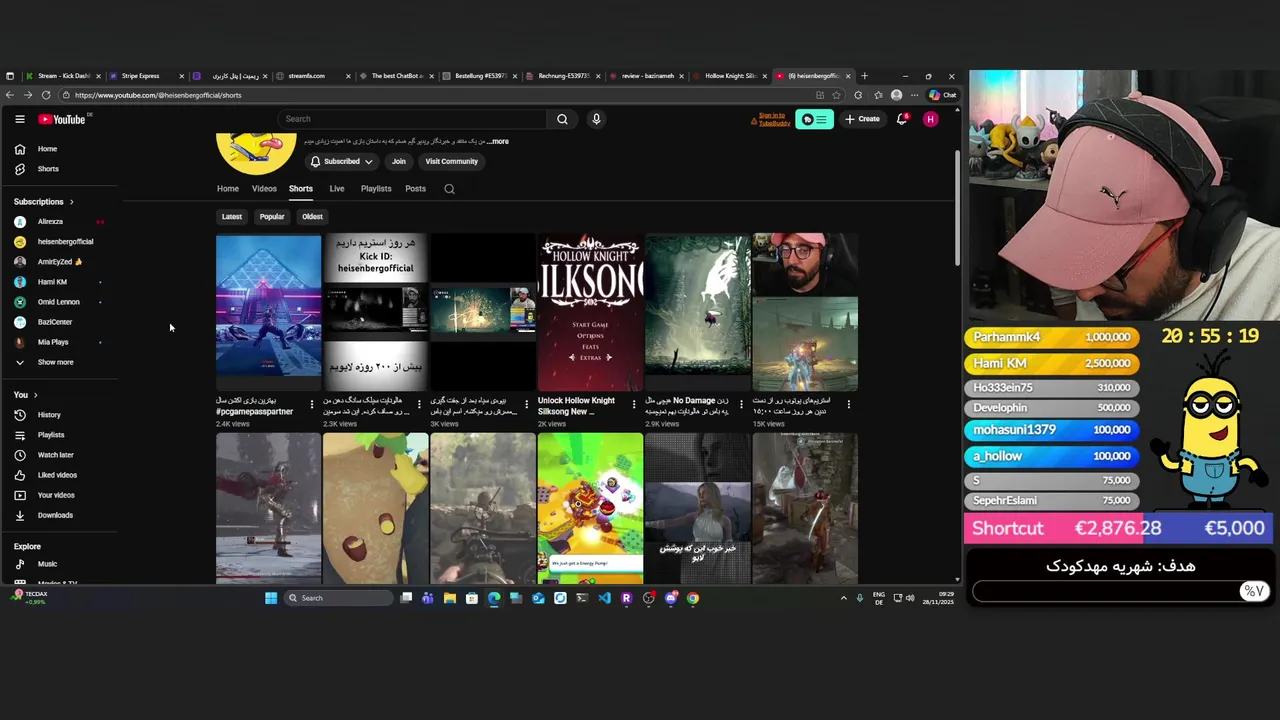Image resolution: width=1280 pixels, height=720 pixels.
Task: Open Windows Start menu
Action: point(271,598)
